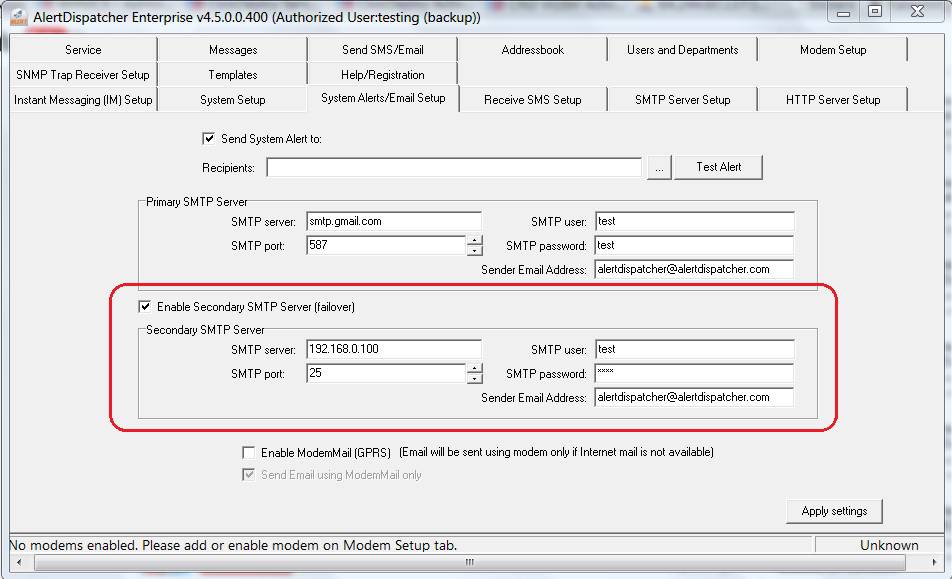Click the Primary SMTP user field

click(694, 222)
